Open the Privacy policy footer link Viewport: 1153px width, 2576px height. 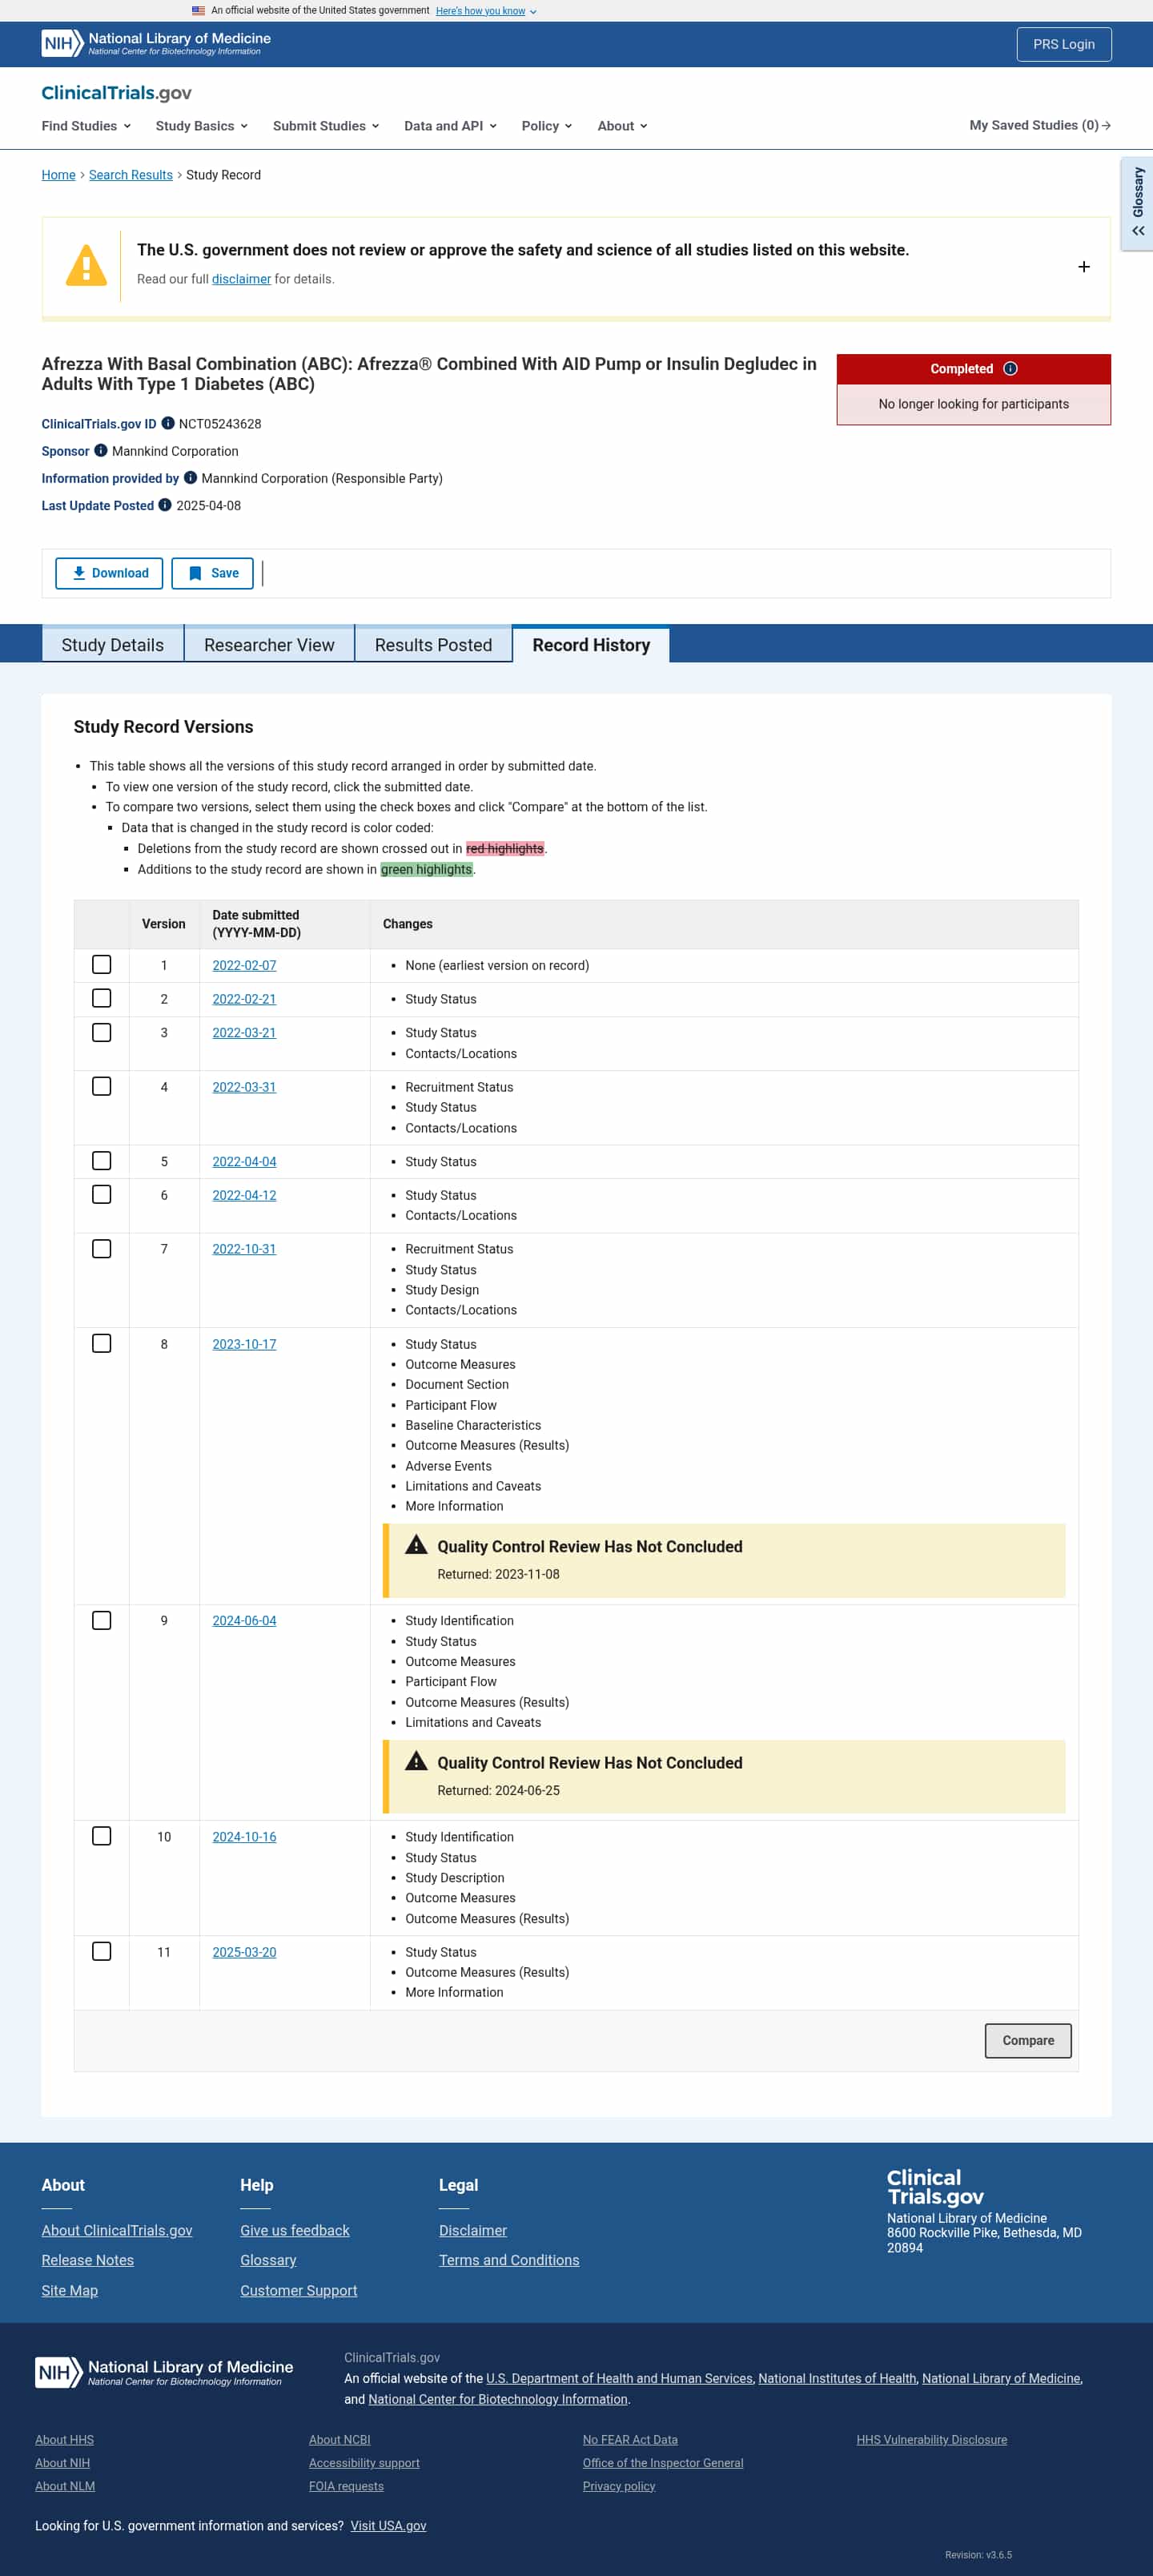pos(619,2486)
